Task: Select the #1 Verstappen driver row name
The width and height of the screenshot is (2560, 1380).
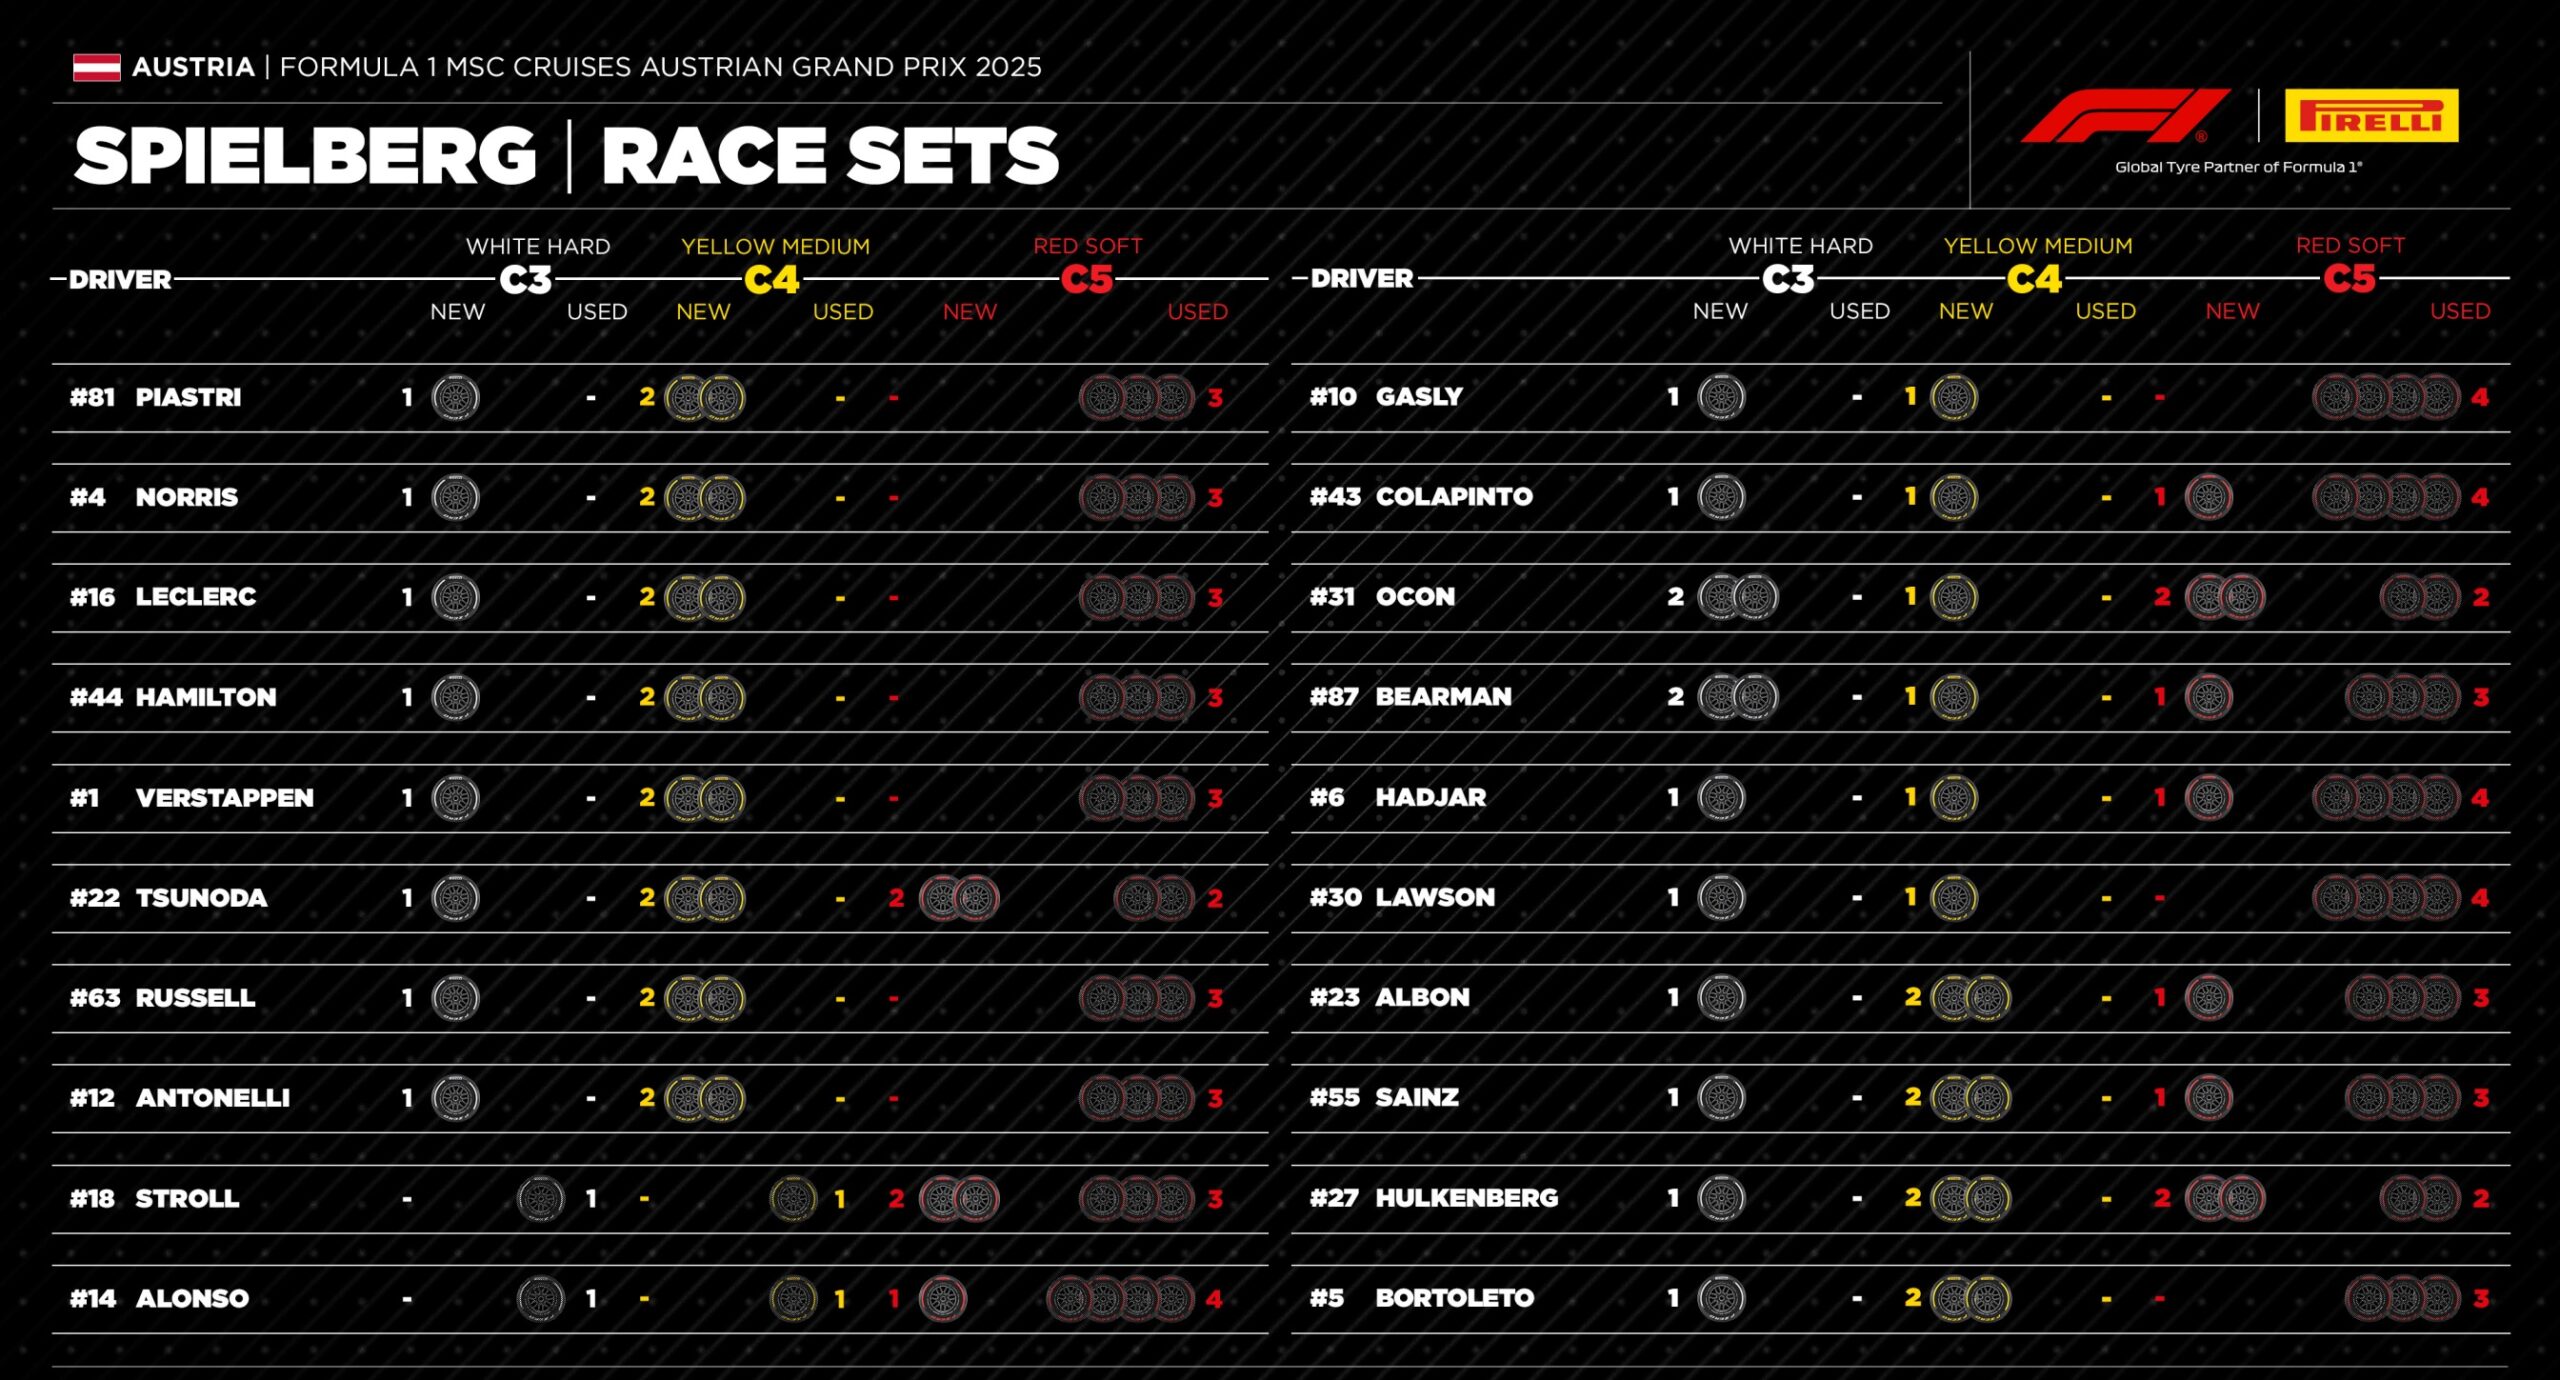Action: pyautogui.click(x=192, y=798)
